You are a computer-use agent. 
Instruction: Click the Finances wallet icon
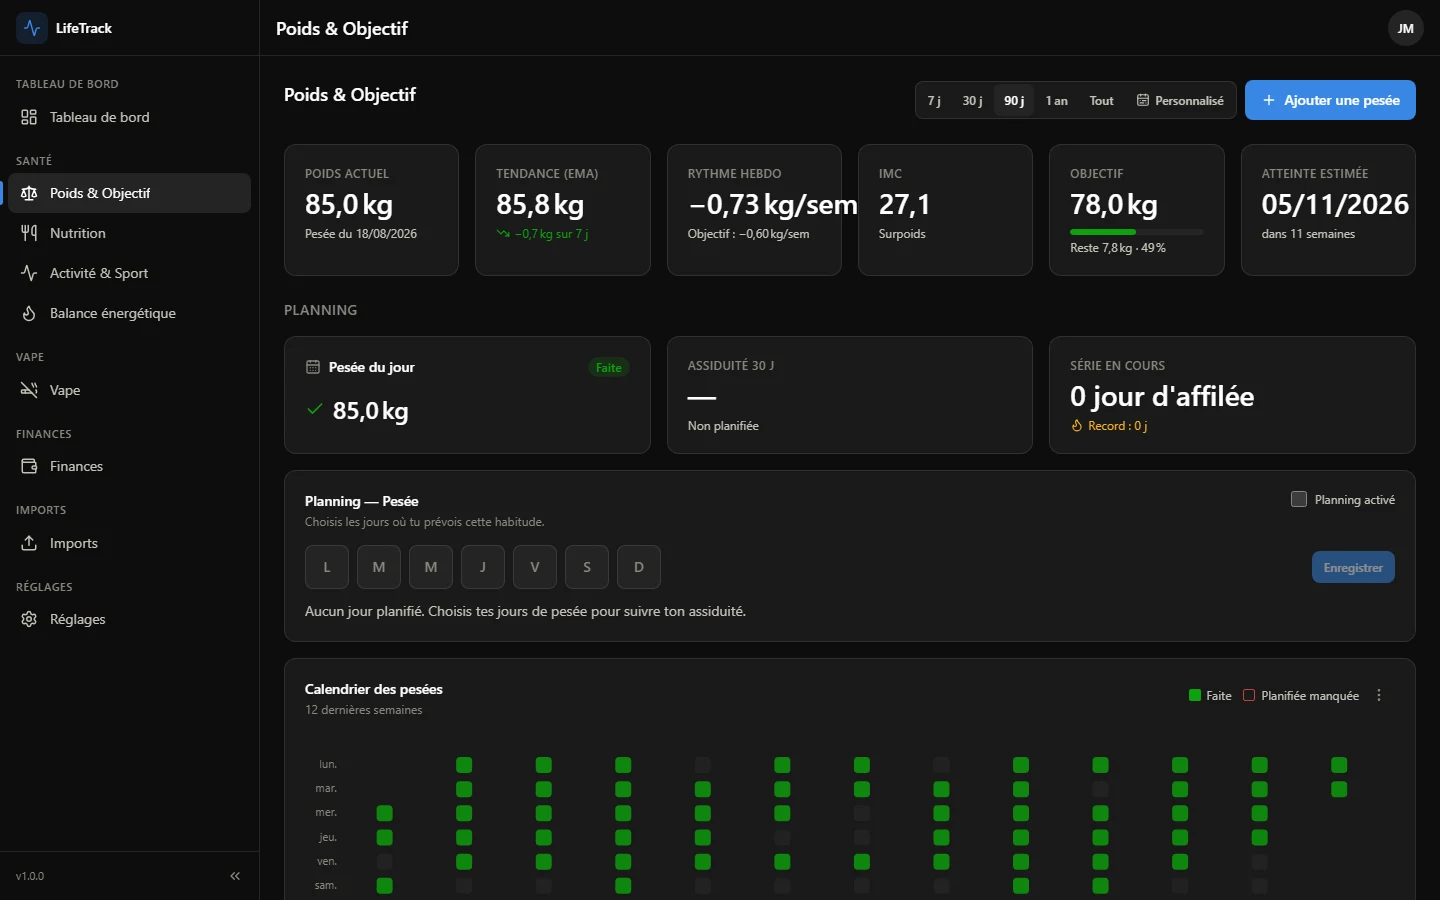(x=29, y=466)
